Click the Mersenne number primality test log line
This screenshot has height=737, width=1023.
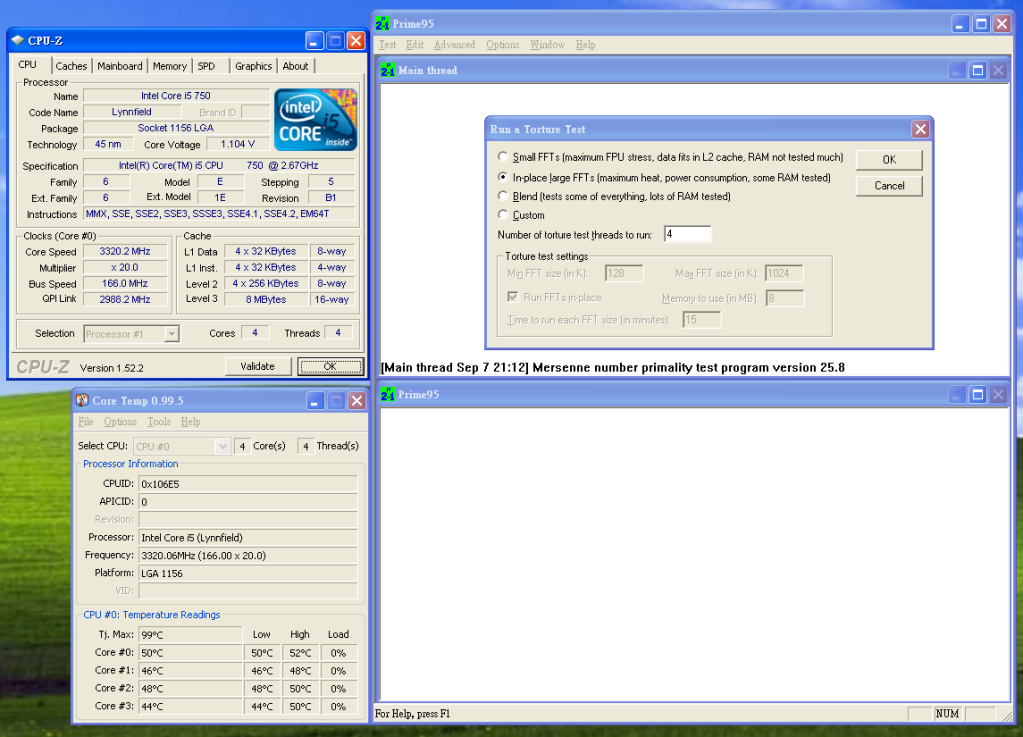tap(613, 367)
